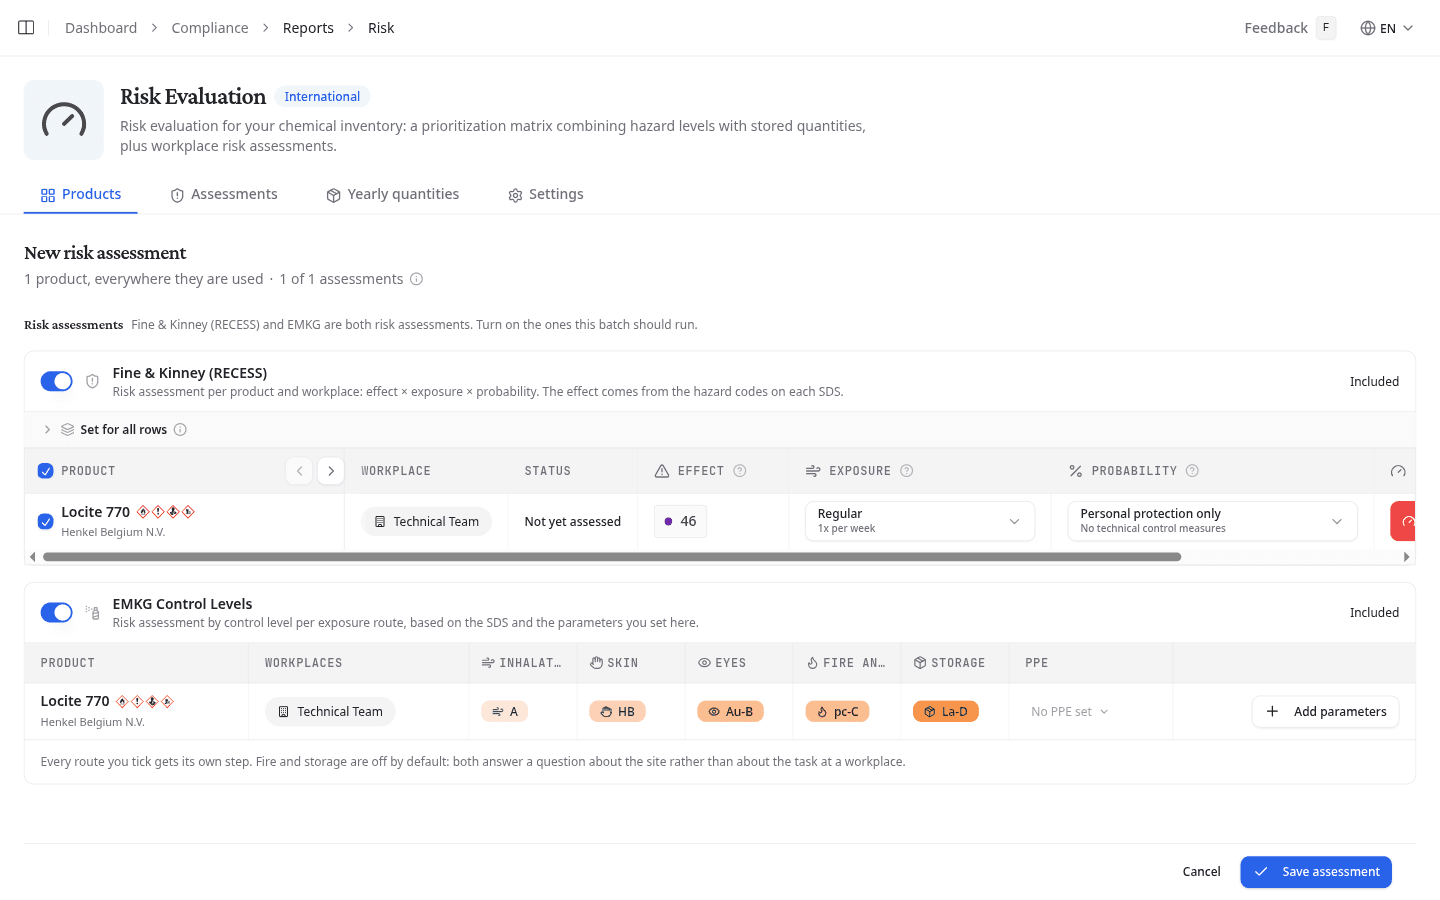Toggle the sidebar panel icon

coord(26,28)
